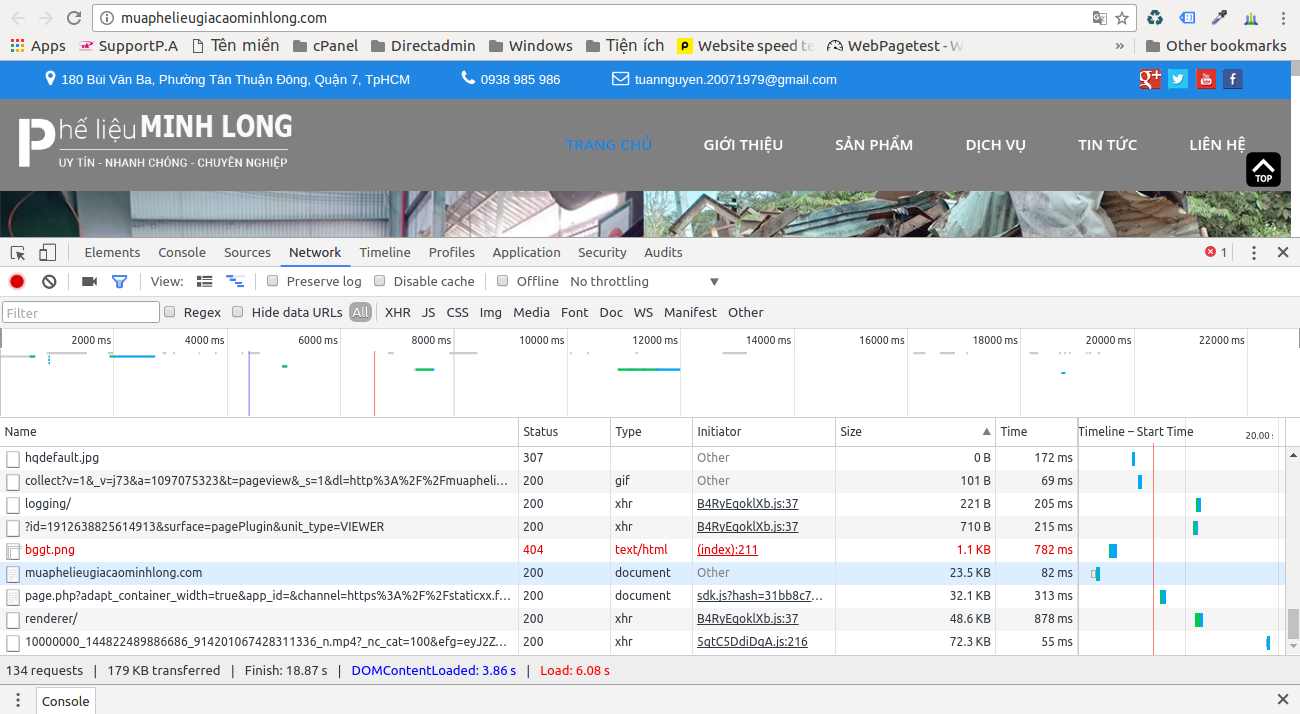This screenshot has width=1300, height=714.
Task: Close the Console drawer
Action: pos(1283,700)
